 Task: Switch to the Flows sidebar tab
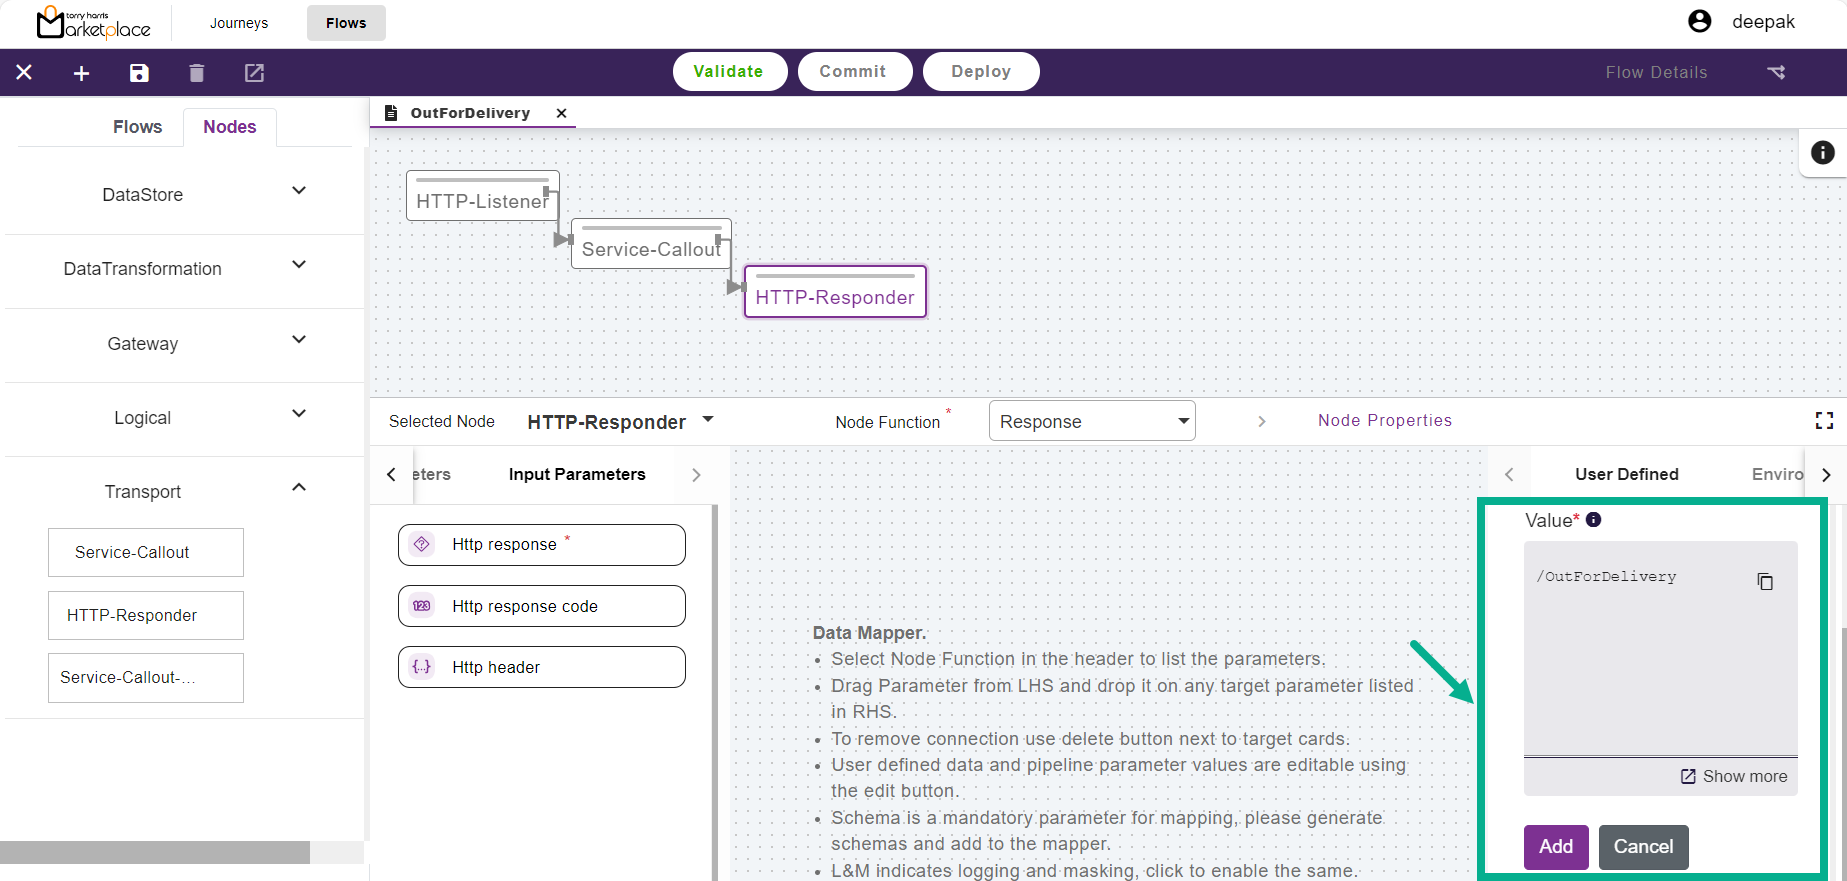pyautogui.click(x=137, y=127)
